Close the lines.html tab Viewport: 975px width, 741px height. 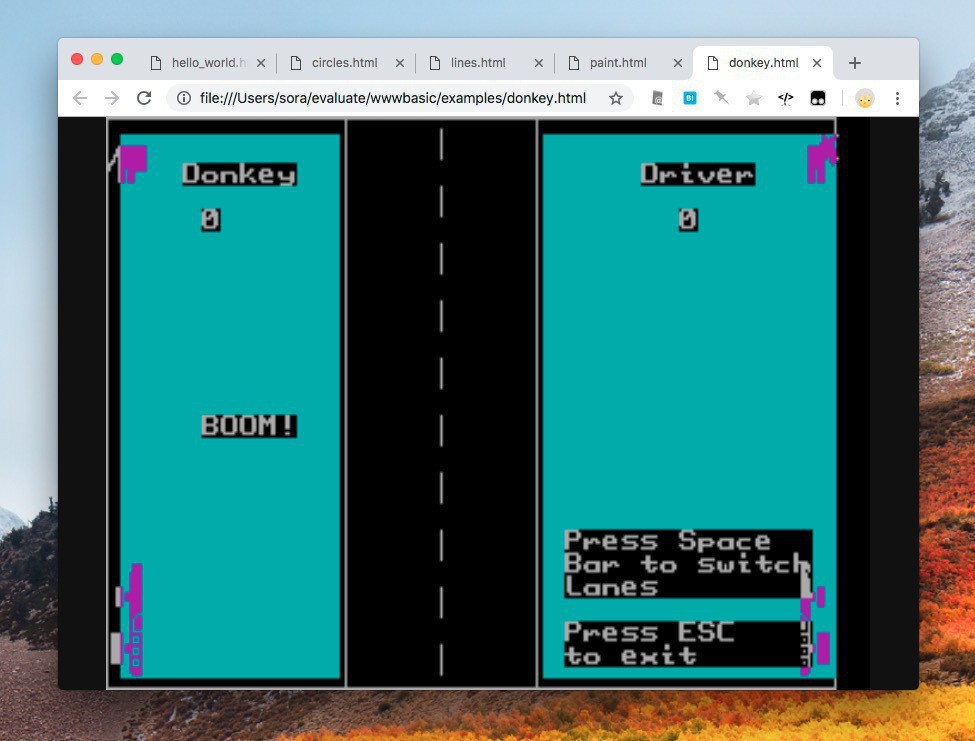(x=539, y=63)
